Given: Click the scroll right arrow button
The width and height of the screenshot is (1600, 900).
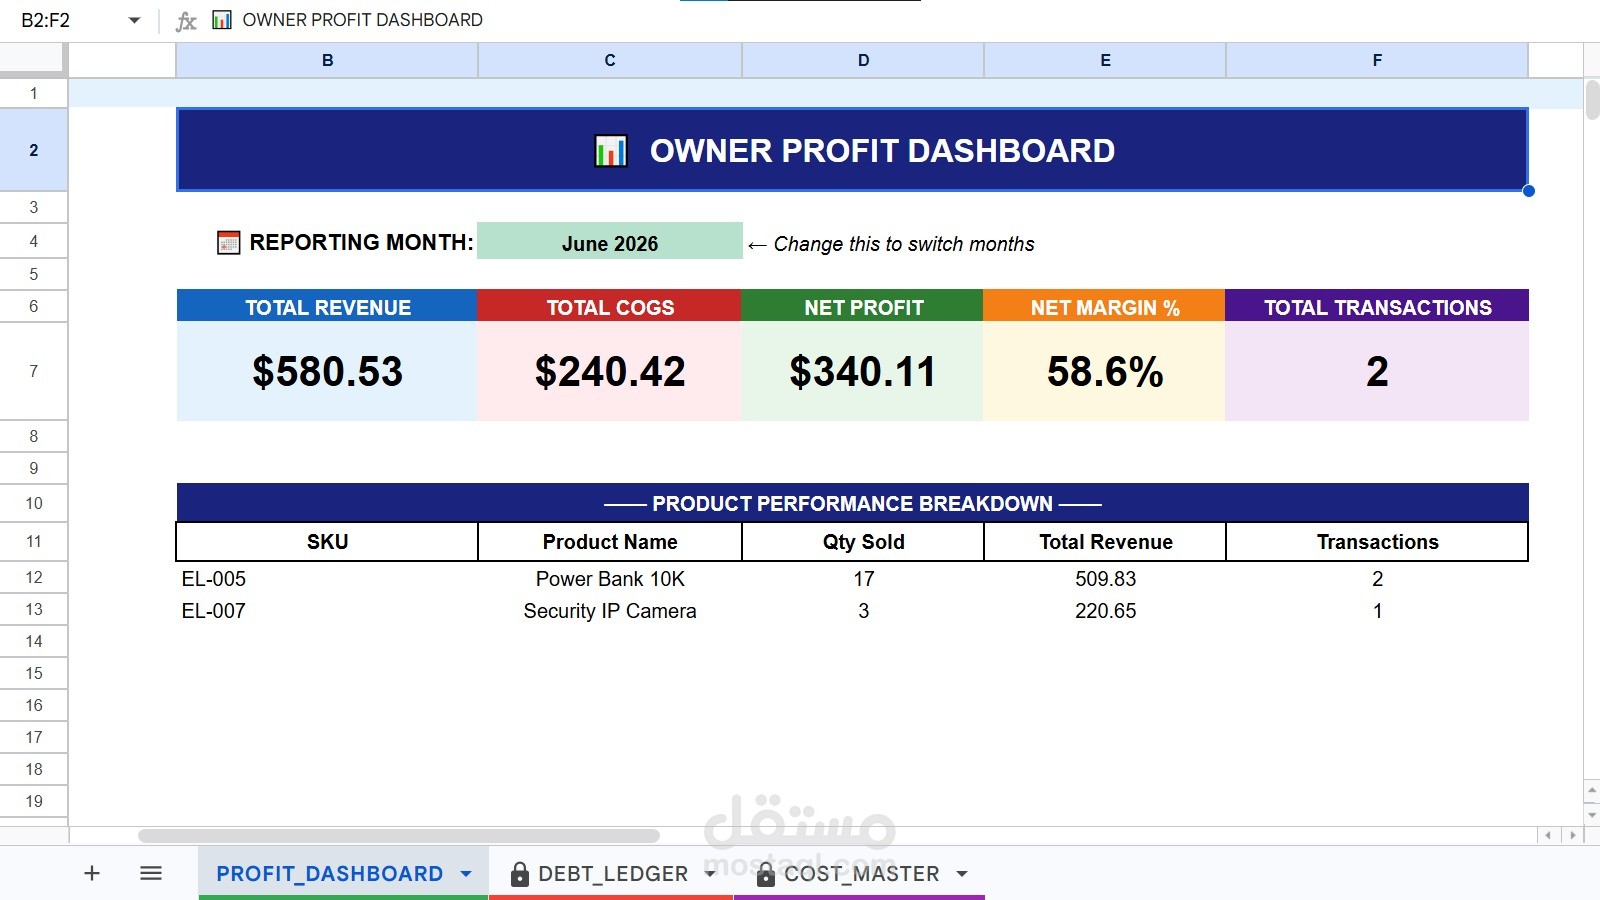Looking at the screenshot, I should (1572, 835).
